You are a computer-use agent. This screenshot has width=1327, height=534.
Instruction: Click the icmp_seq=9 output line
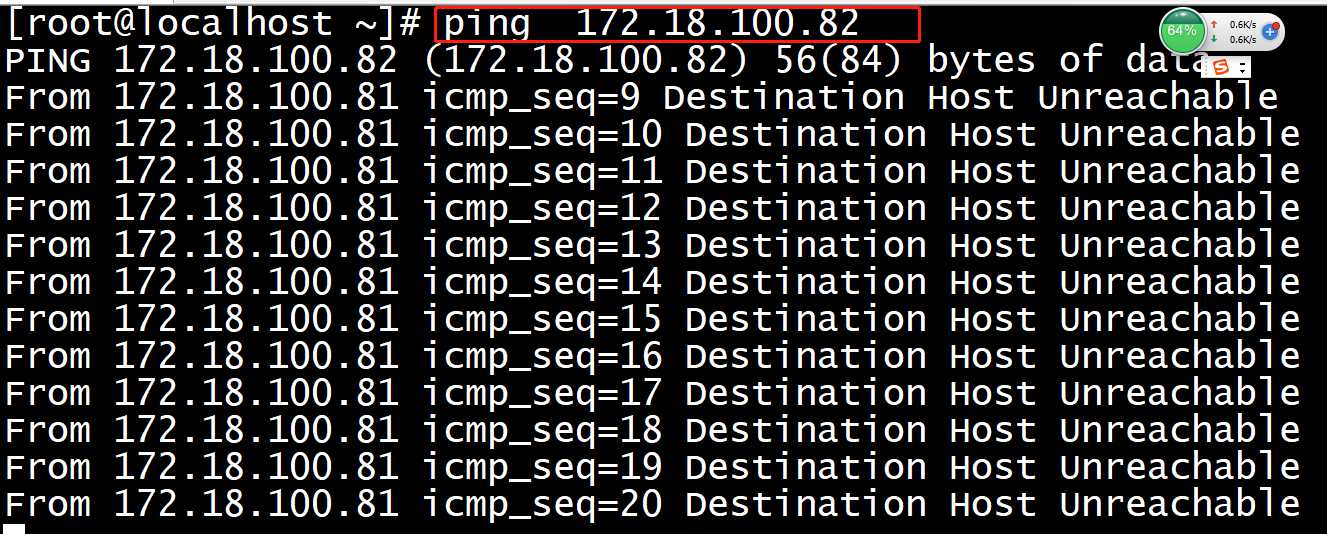(x=640, y=98)
